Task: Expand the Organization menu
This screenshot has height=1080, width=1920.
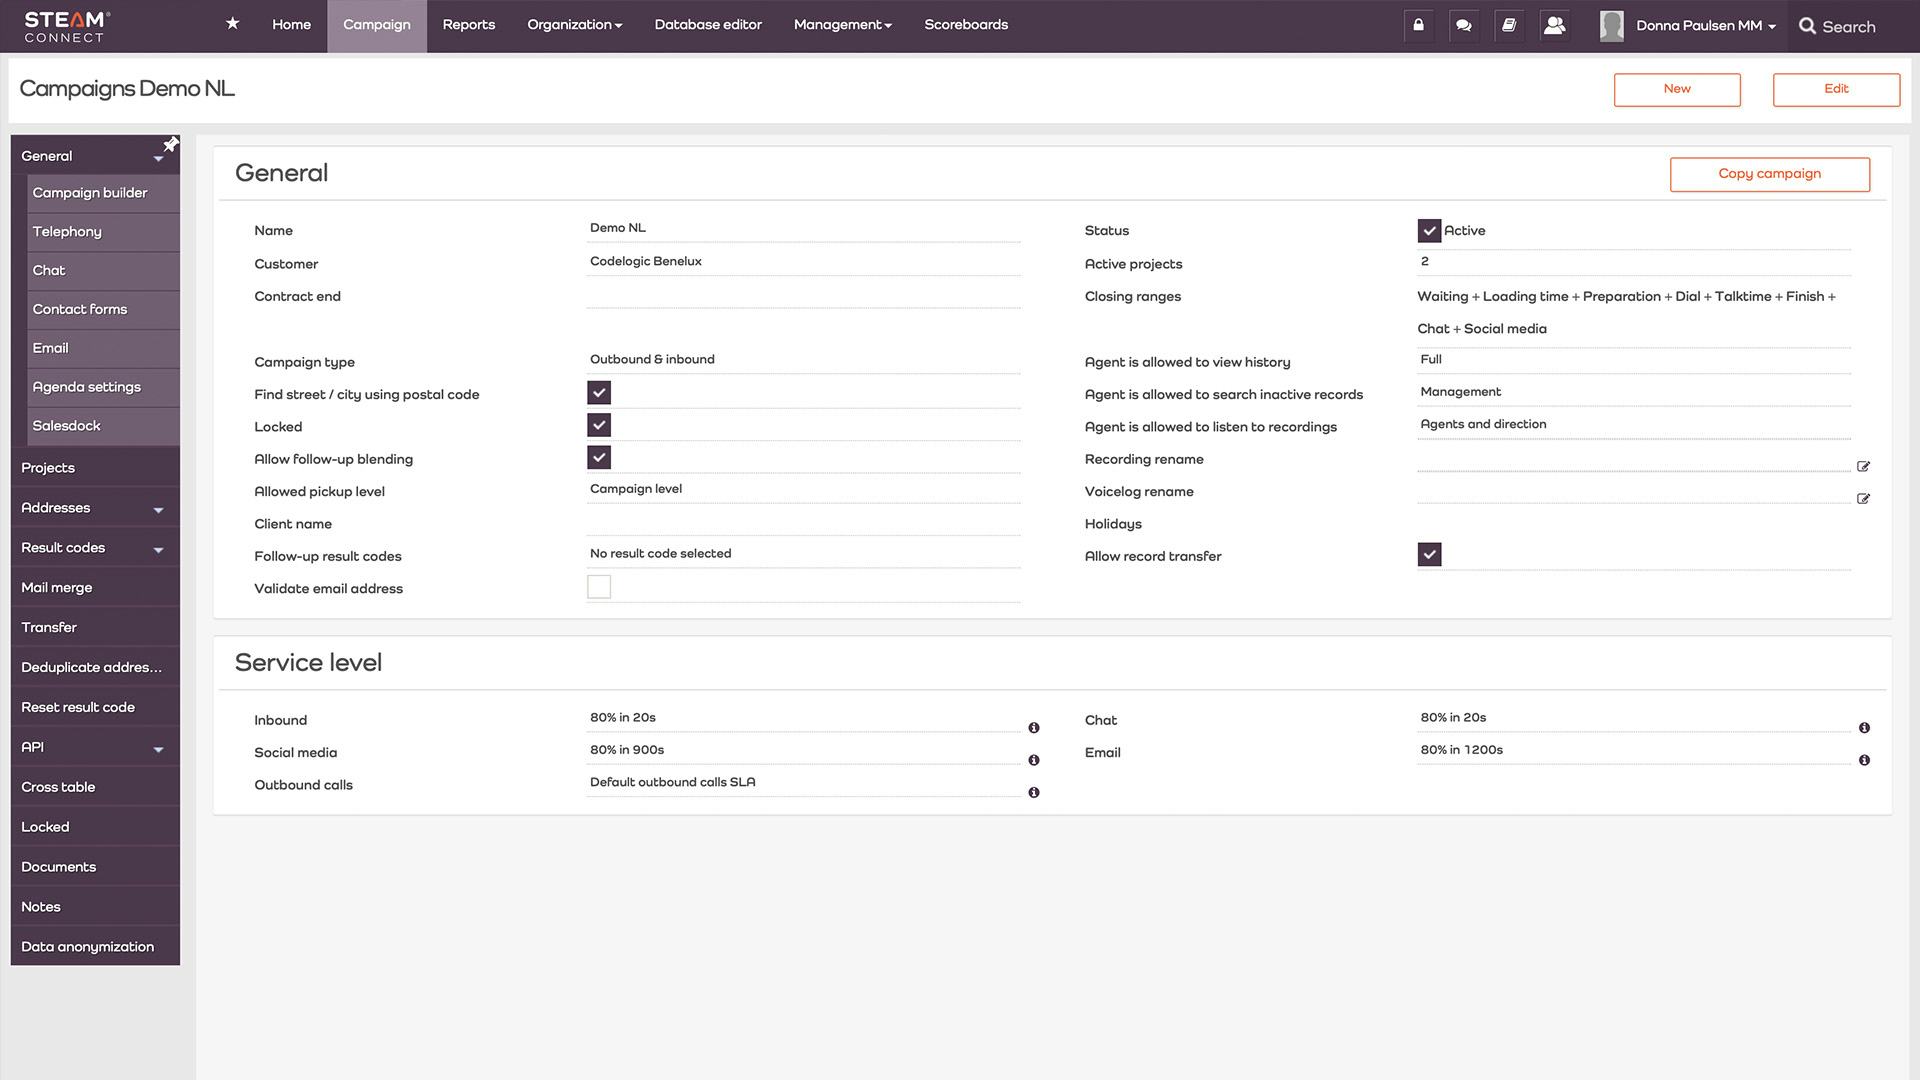Action: 574,24
